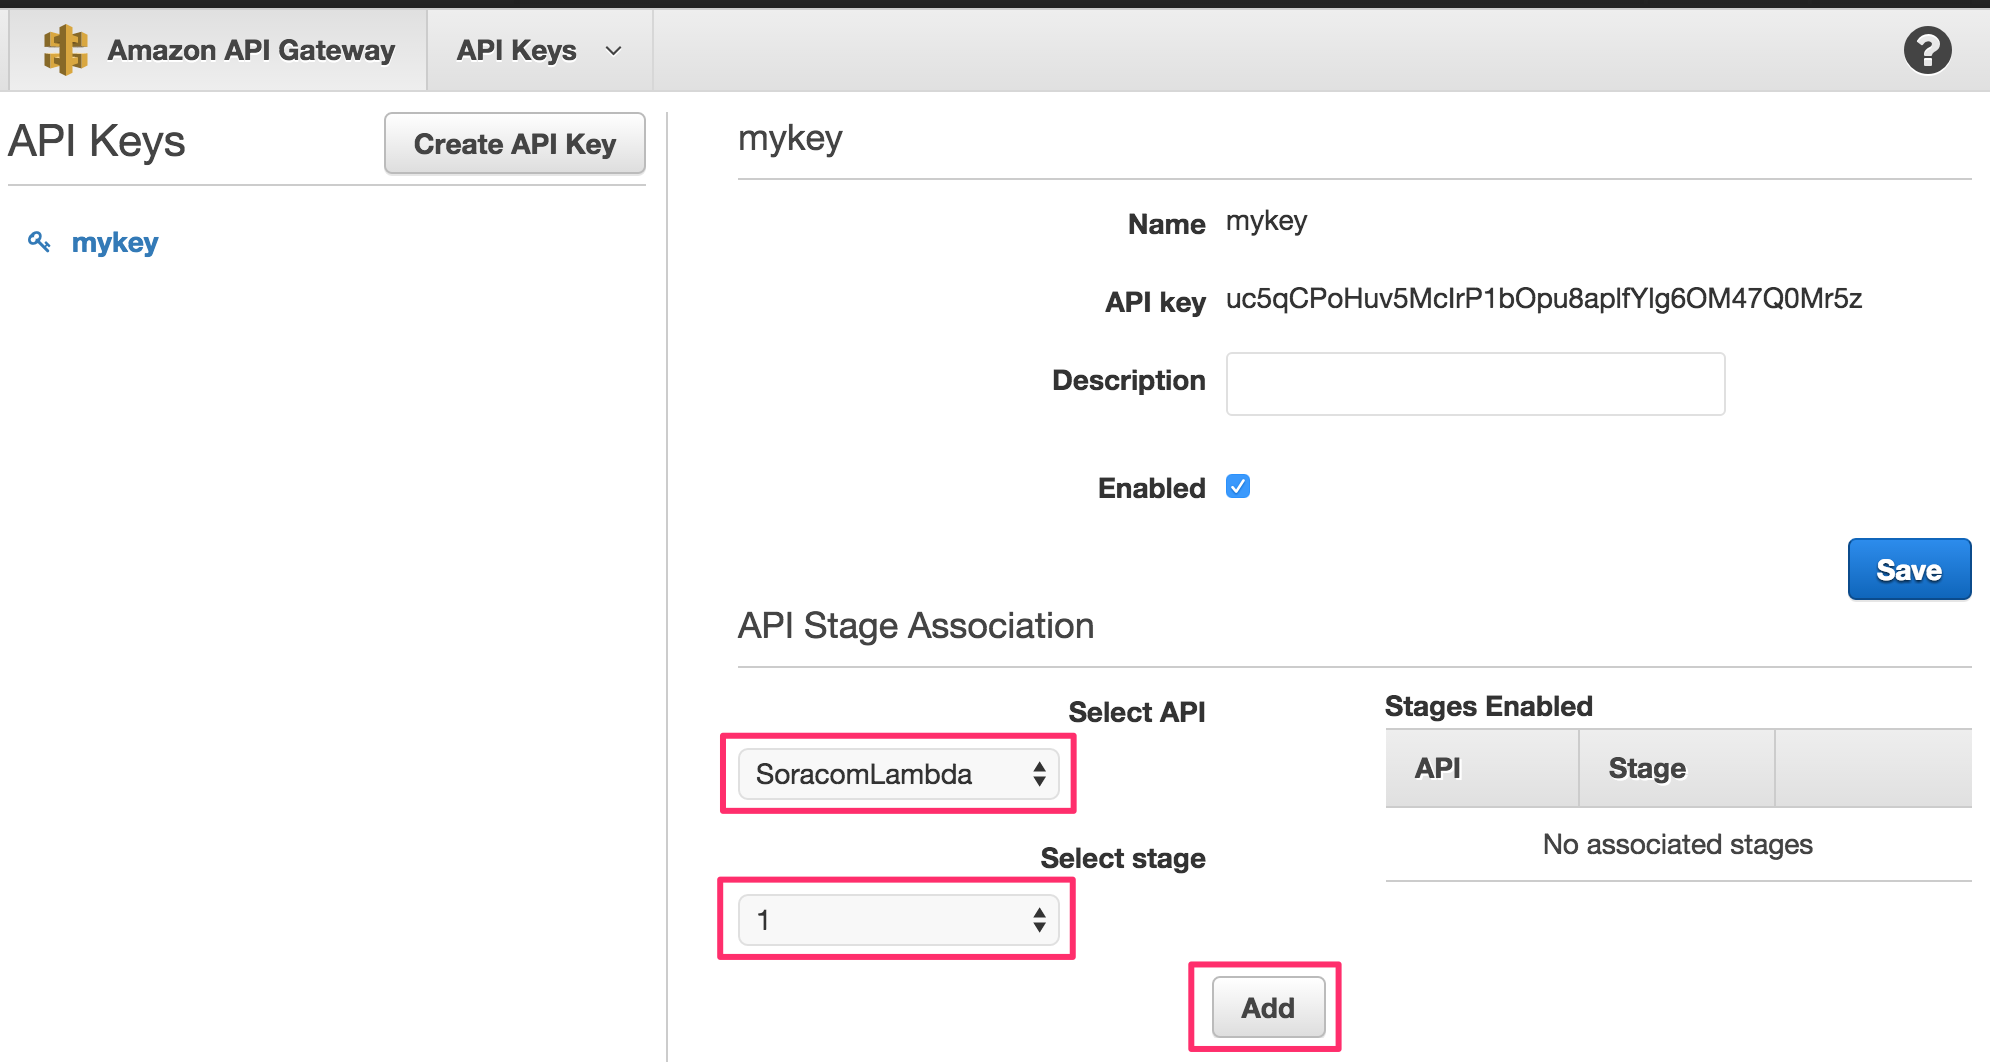Open the Select API dropdown showing SoracomLambda

point(897,773)
